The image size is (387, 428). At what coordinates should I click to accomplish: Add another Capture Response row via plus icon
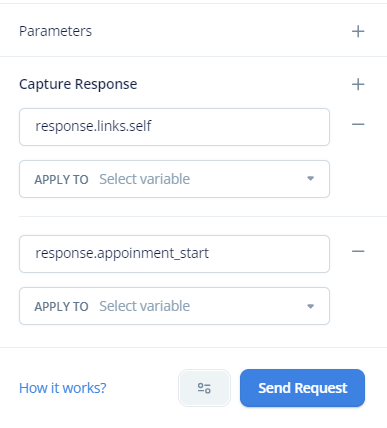pos(358,84)
